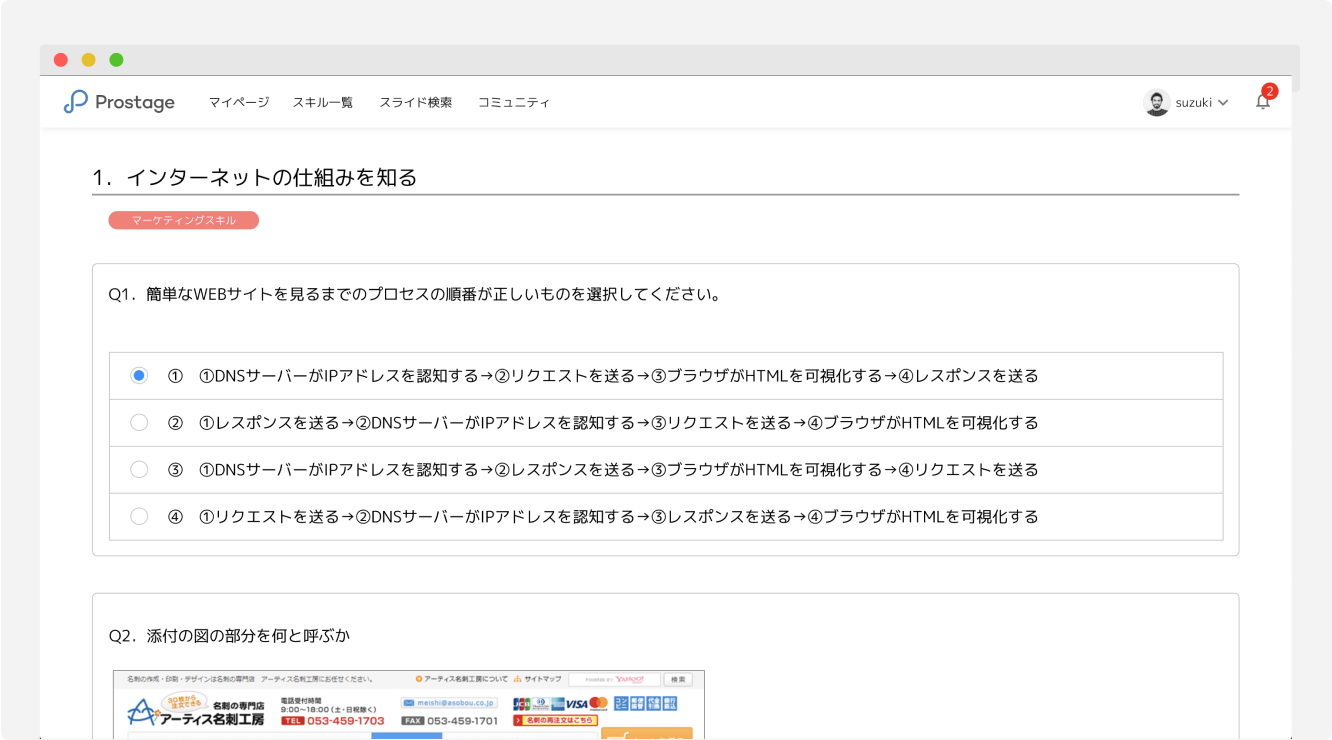
Task: Click the Q2 question 添付の図の部分を何と呼ぶか
Action: click(229, 636)
